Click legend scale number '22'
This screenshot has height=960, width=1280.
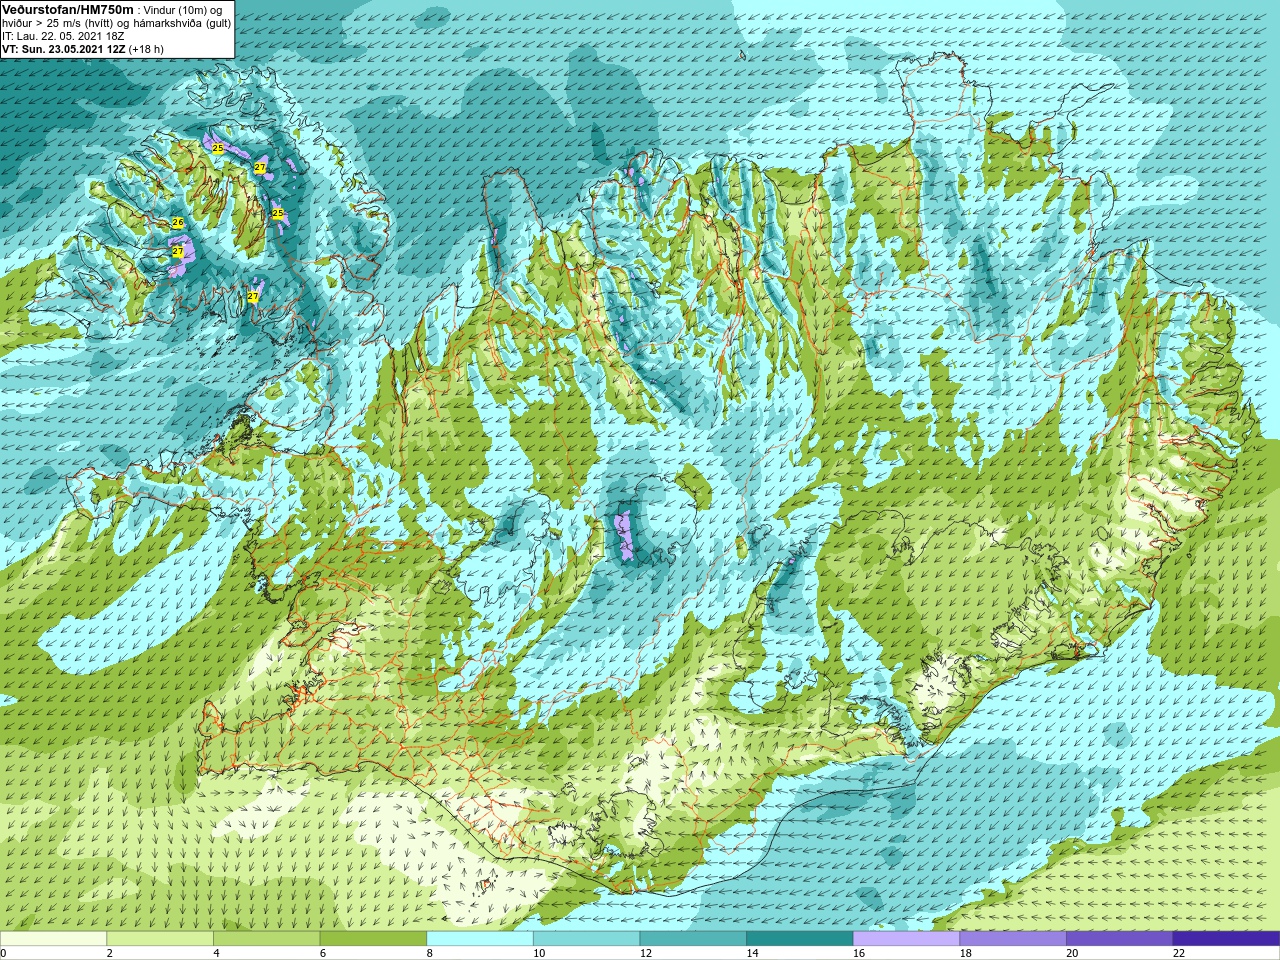(1179, 954)
